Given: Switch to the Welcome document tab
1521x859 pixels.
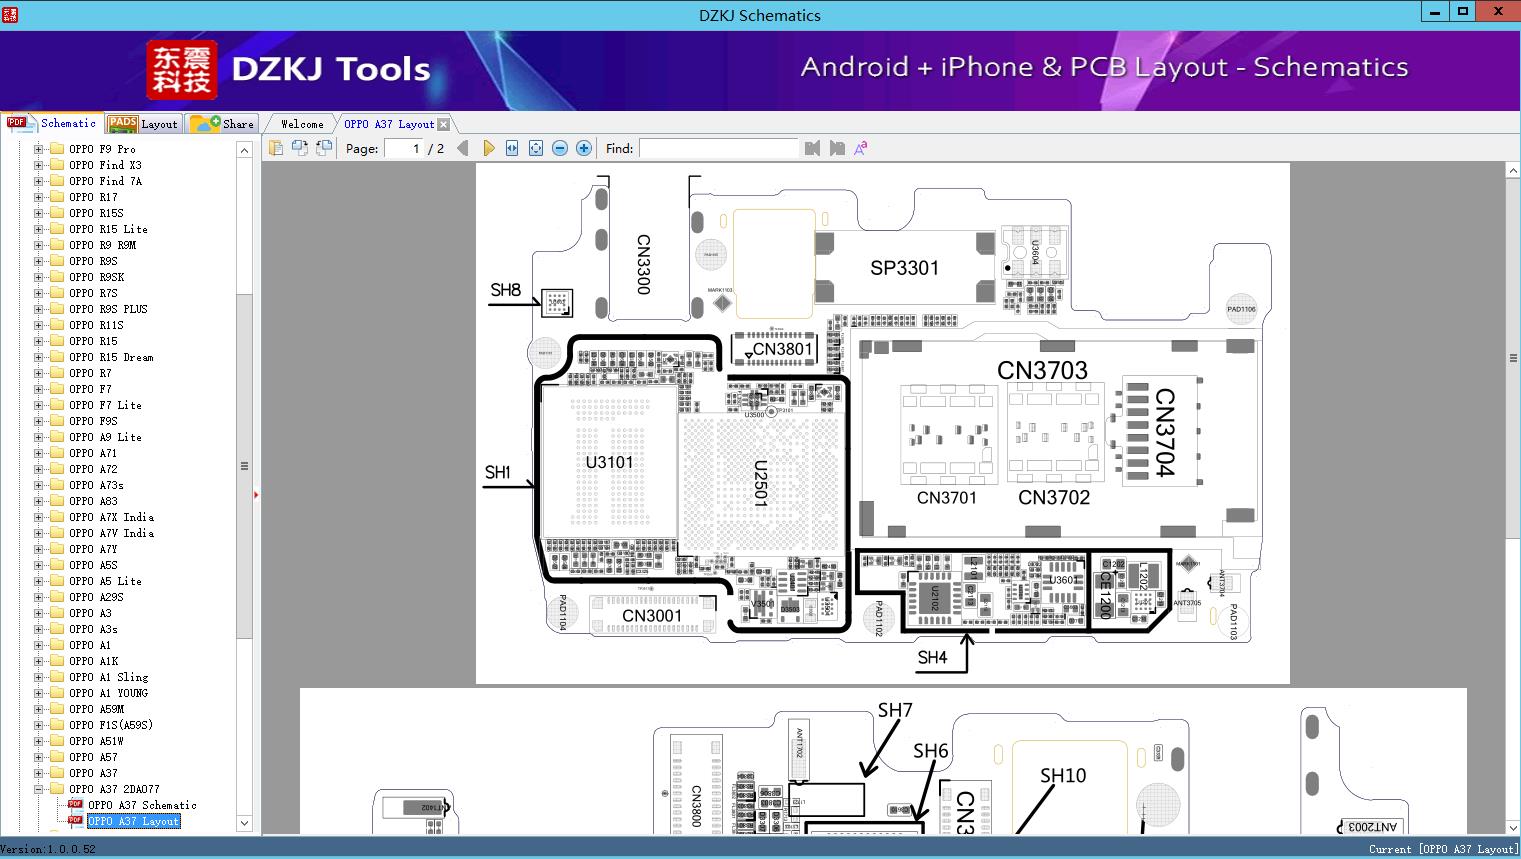Looking at the screenshot, I should tap(302, 124).
